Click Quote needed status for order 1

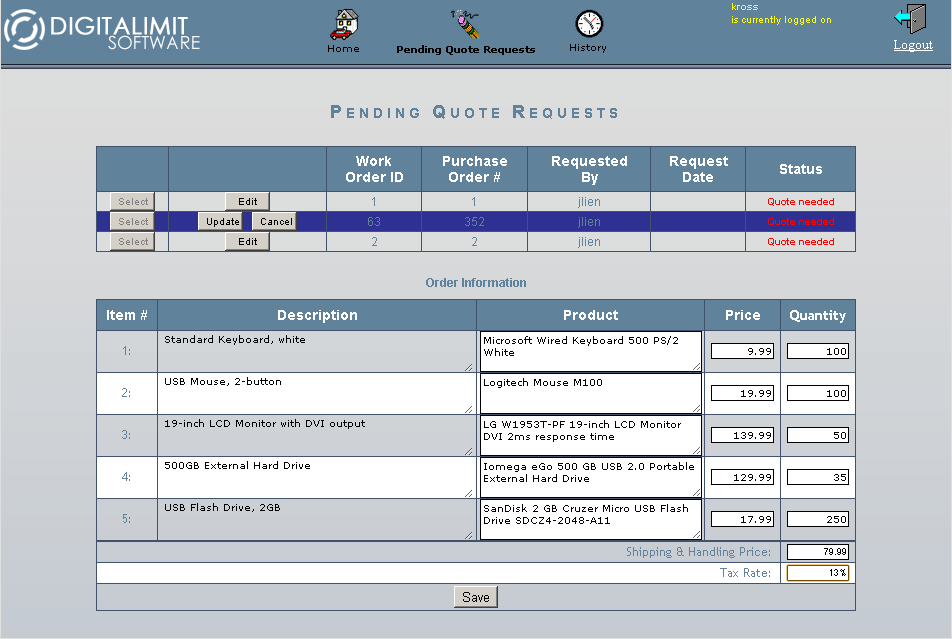(800, 202)
